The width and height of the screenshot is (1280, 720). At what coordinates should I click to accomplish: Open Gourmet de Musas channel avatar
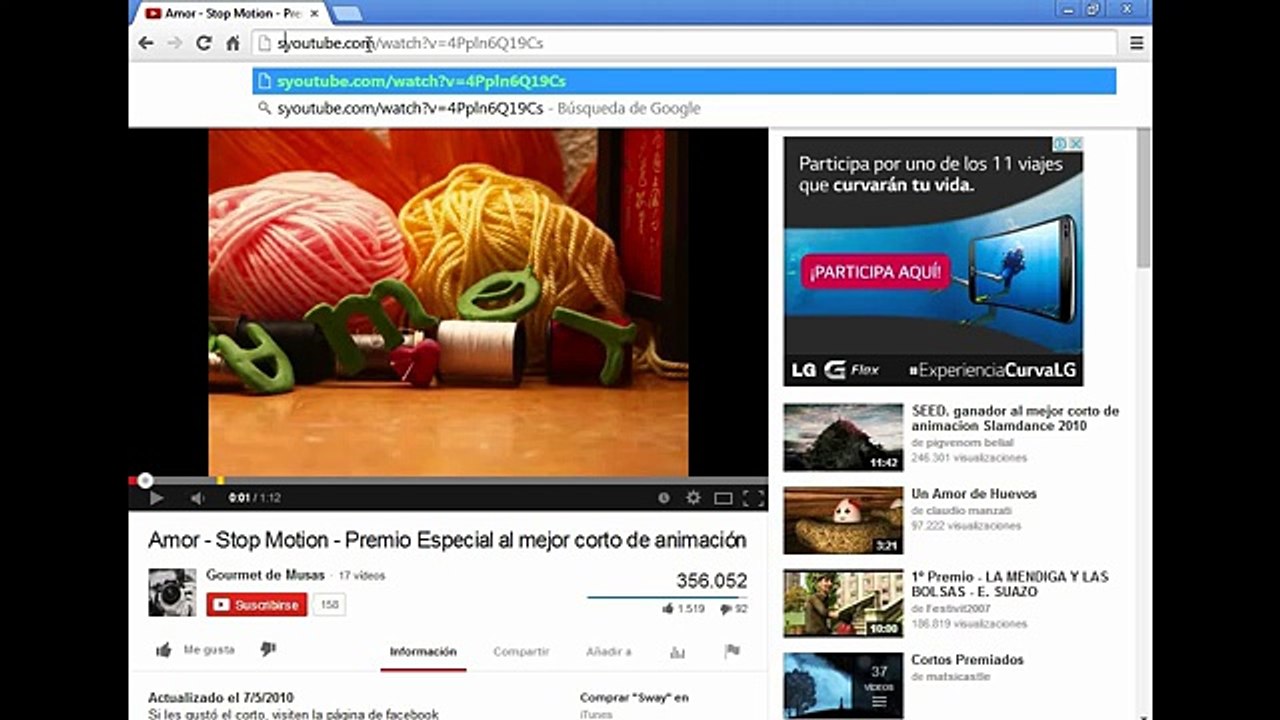coord(172,593)
